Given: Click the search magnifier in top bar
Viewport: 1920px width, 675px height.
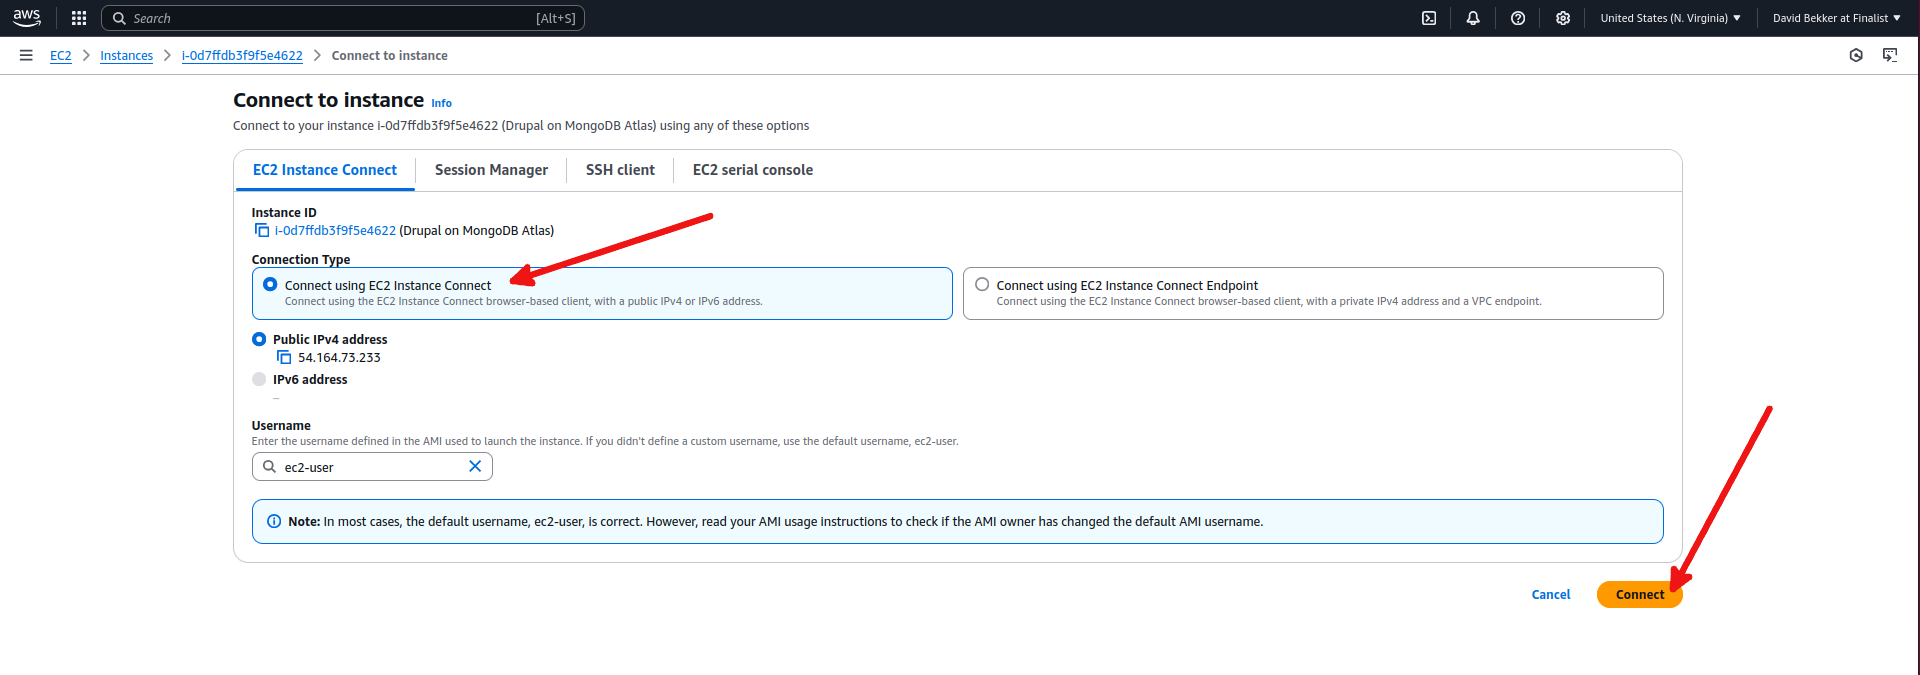Looking at the screenshot, I should [119, 18].
